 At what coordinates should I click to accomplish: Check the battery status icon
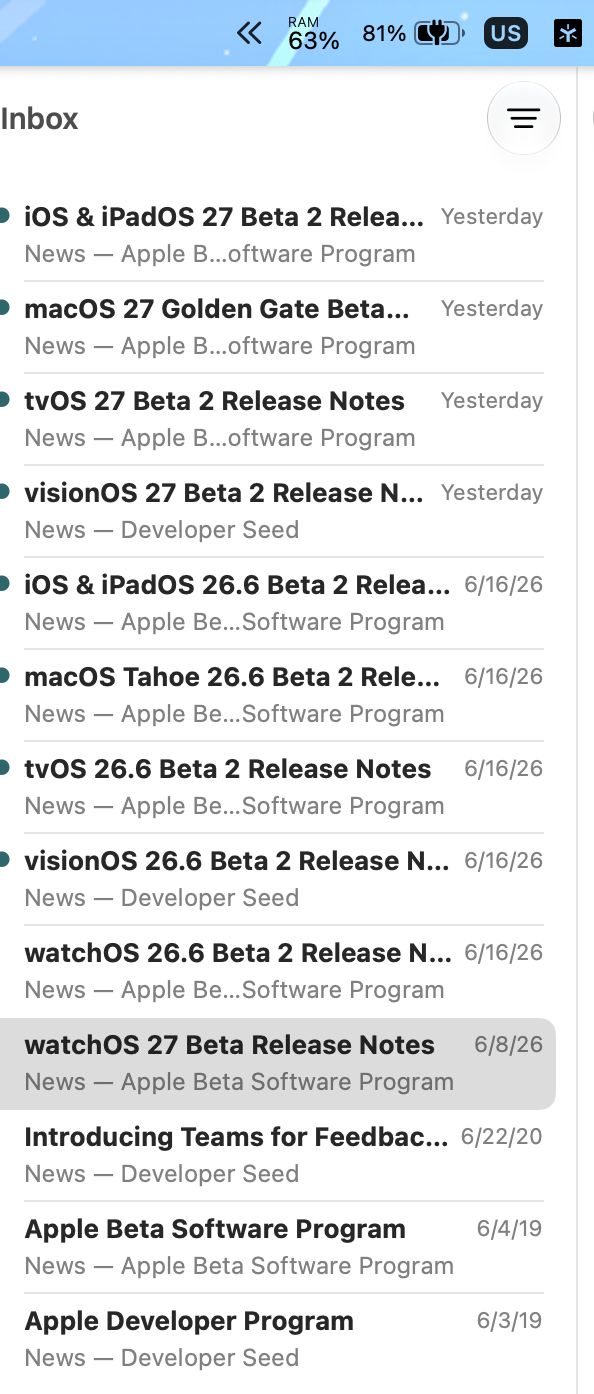coord(440,34)
